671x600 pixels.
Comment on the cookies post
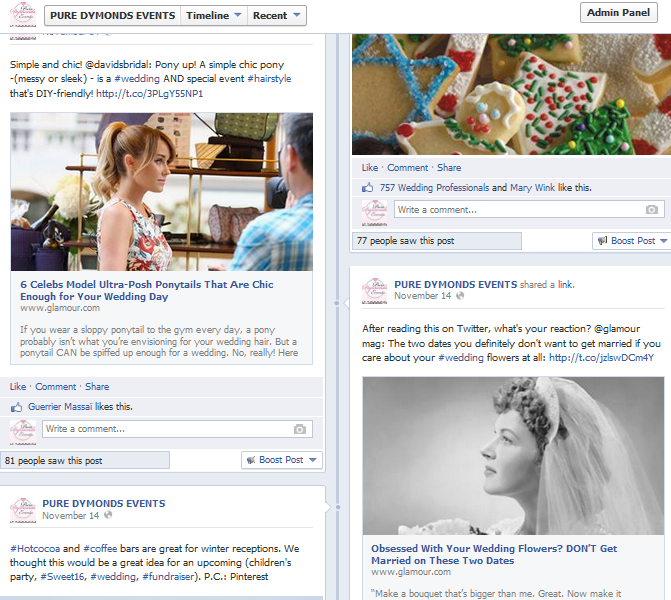[407, 168]
